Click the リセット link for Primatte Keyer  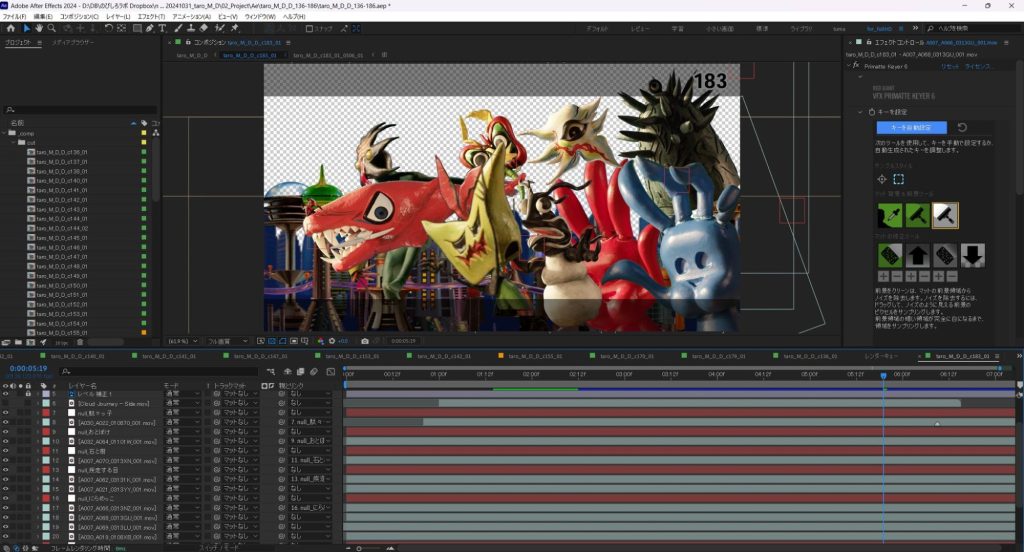point(950,67)
